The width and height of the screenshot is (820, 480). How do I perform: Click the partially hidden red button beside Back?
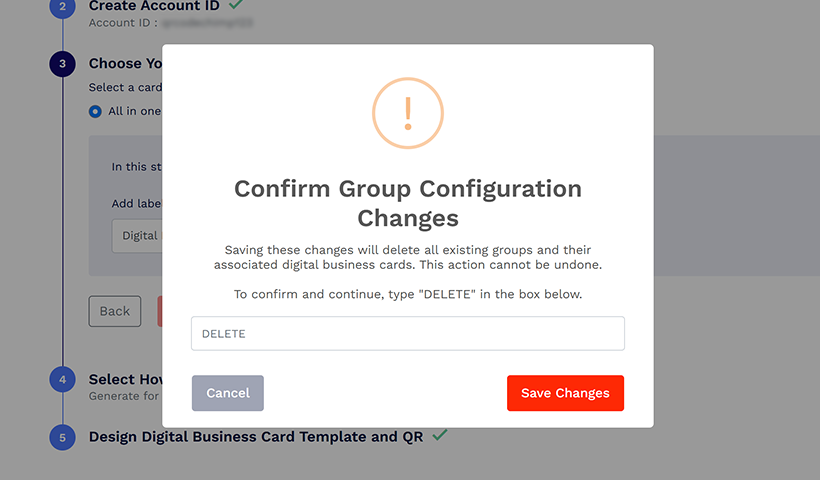(160, 311)
